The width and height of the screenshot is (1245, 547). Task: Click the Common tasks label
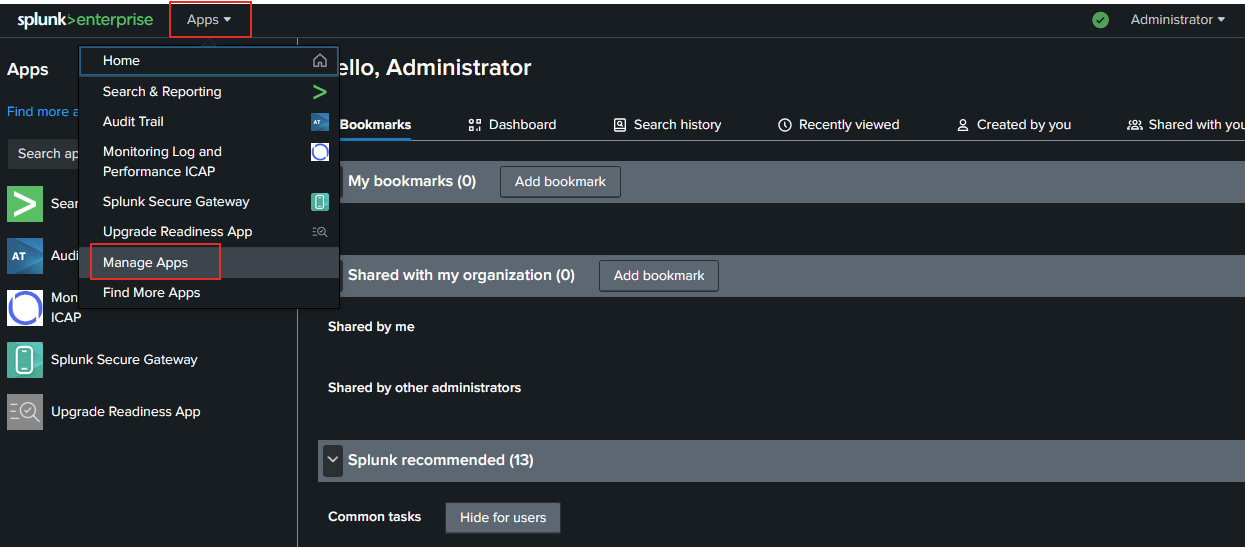[x=374, y=517]
